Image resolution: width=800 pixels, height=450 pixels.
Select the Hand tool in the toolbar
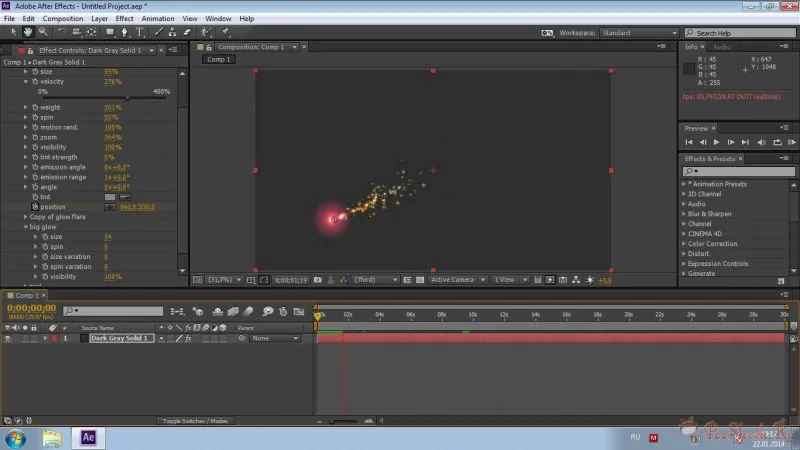28,32
